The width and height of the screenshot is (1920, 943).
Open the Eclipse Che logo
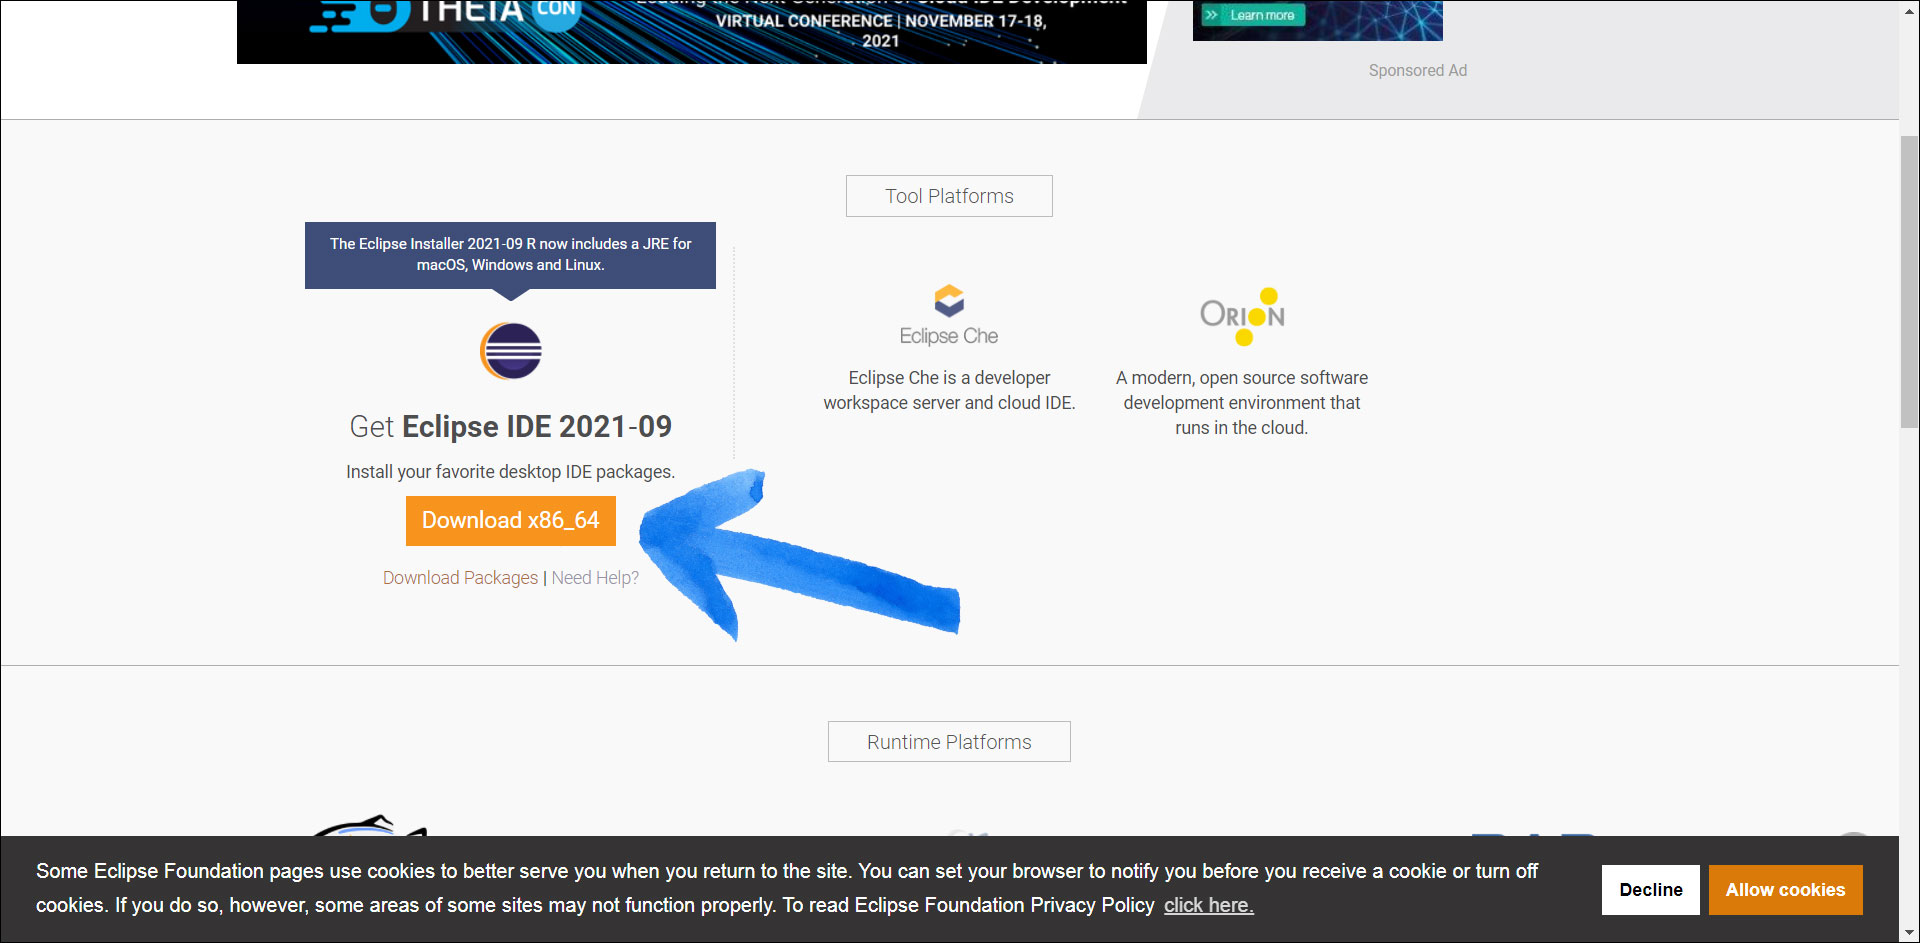949,316
